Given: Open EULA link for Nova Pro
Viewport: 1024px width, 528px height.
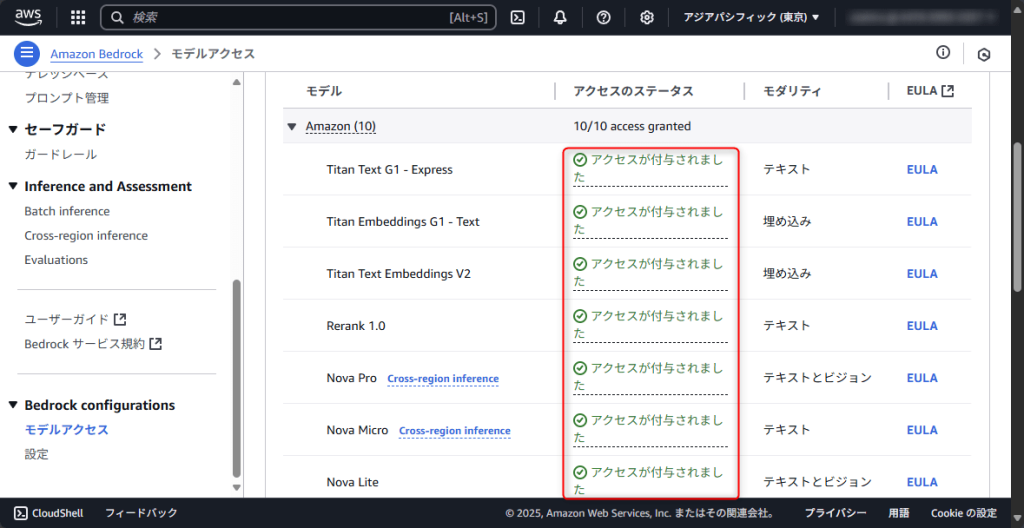Looking at the screenshot, I should [922, 378].
